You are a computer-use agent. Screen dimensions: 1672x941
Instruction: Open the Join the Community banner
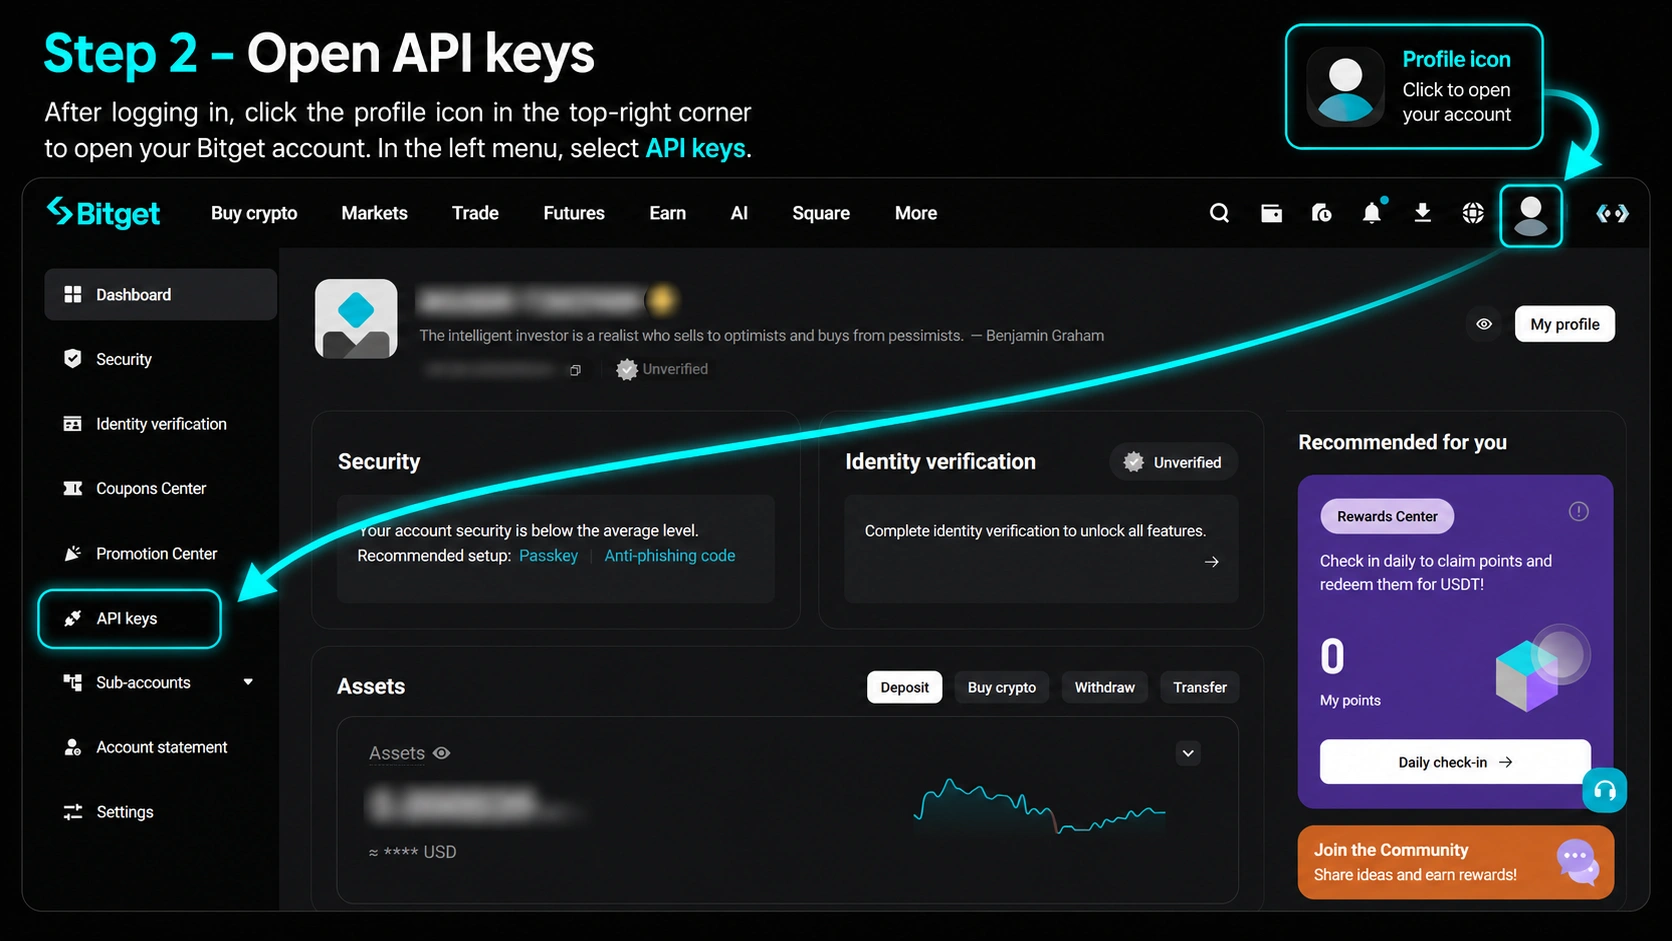point(1455,862)
